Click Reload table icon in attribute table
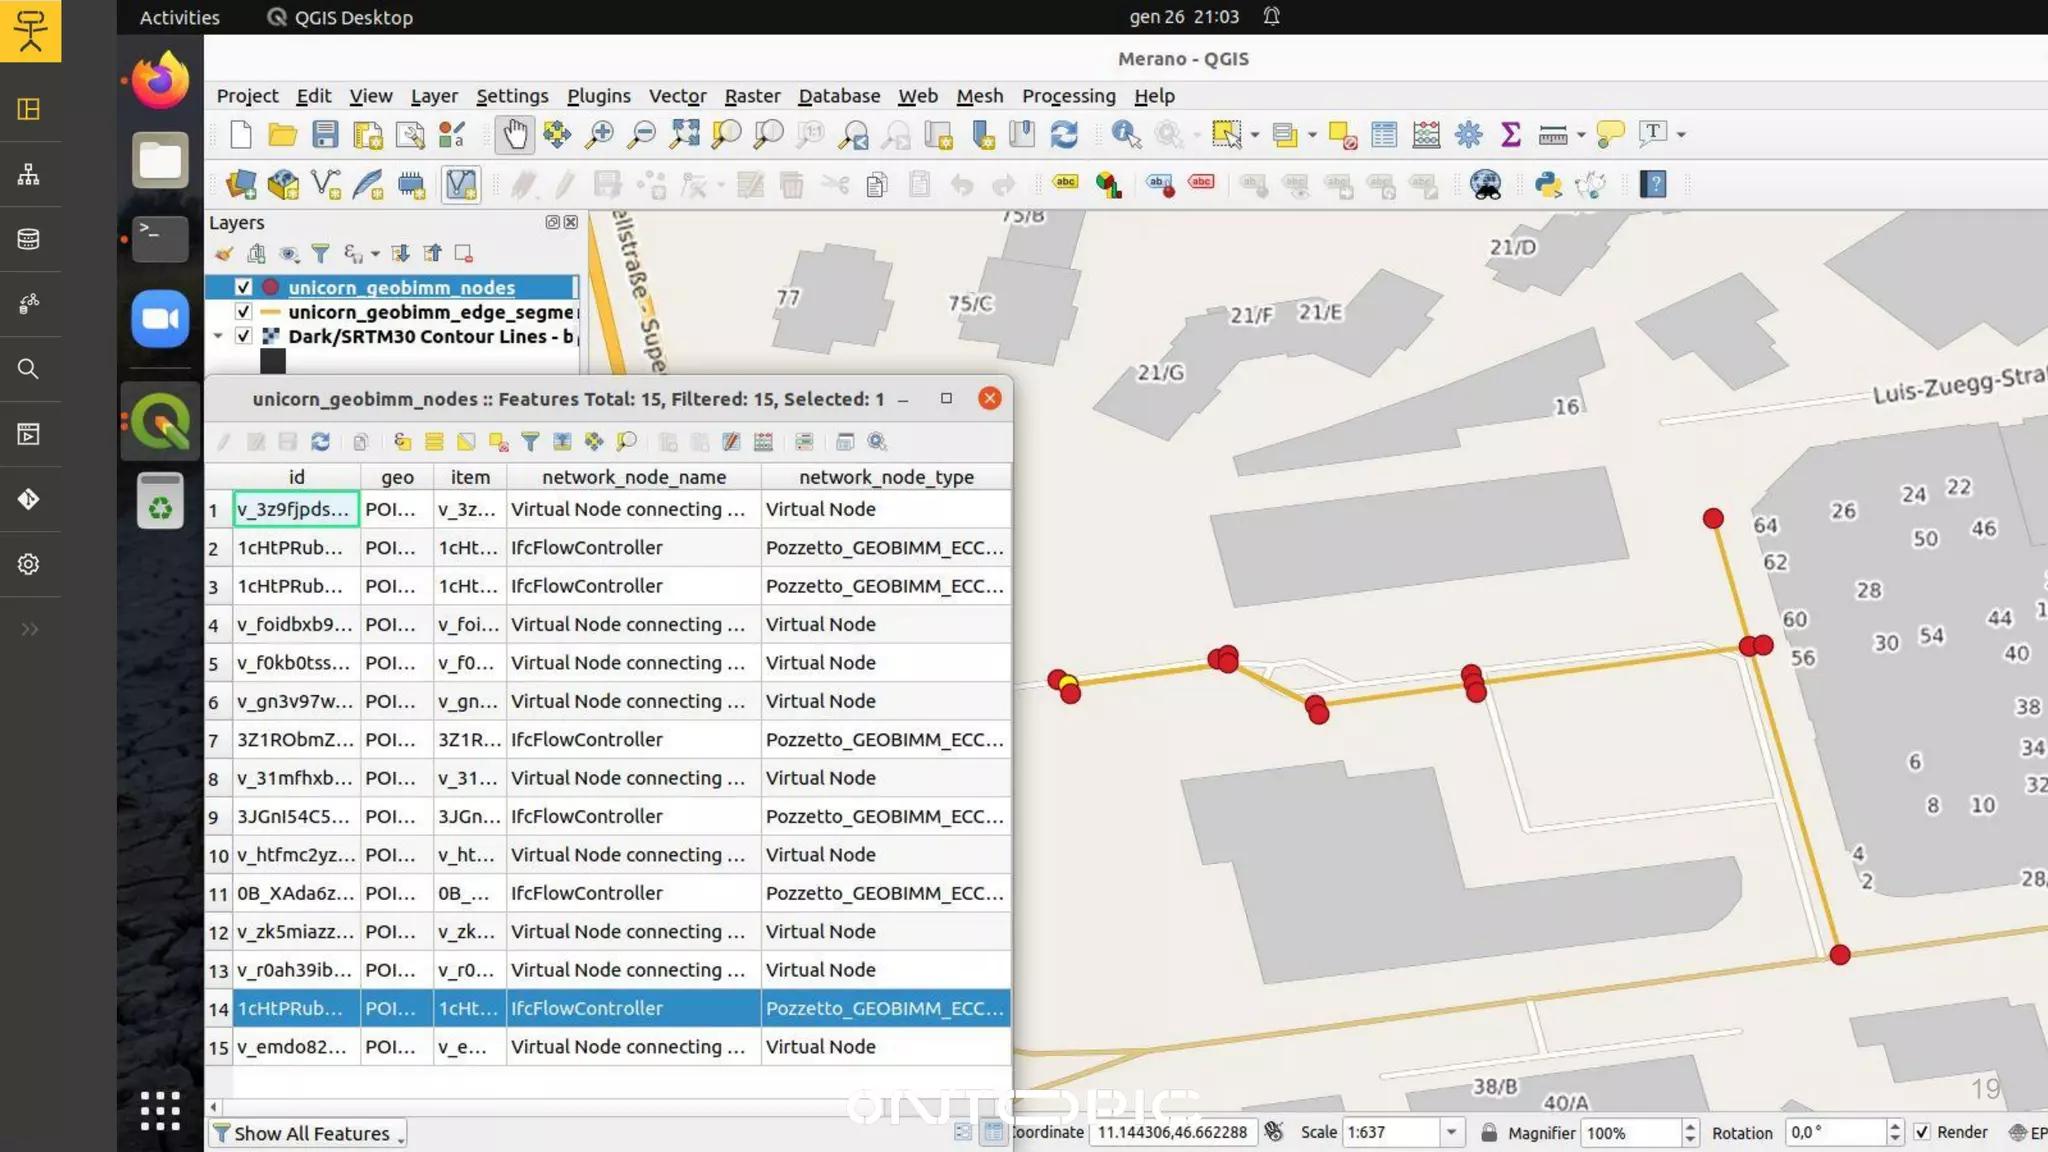2048x1152 pixels. (x=320, y=442)
